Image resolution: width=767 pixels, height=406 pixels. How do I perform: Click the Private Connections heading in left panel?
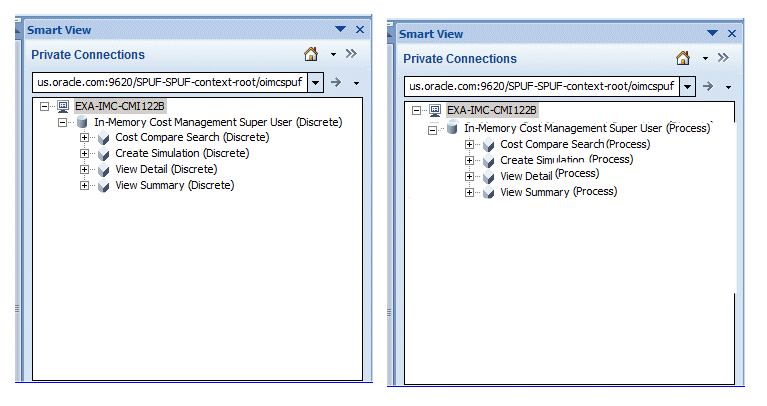[88, 55]
